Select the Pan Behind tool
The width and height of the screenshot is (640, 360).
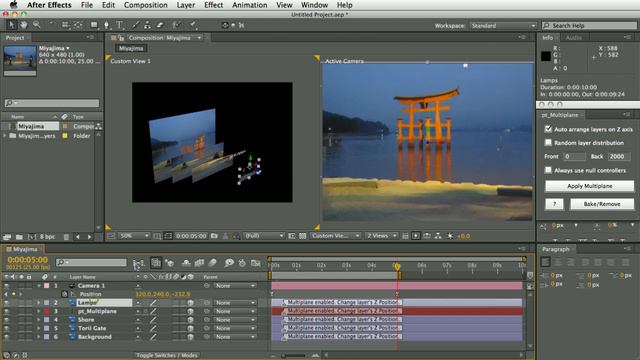[78, 25]
